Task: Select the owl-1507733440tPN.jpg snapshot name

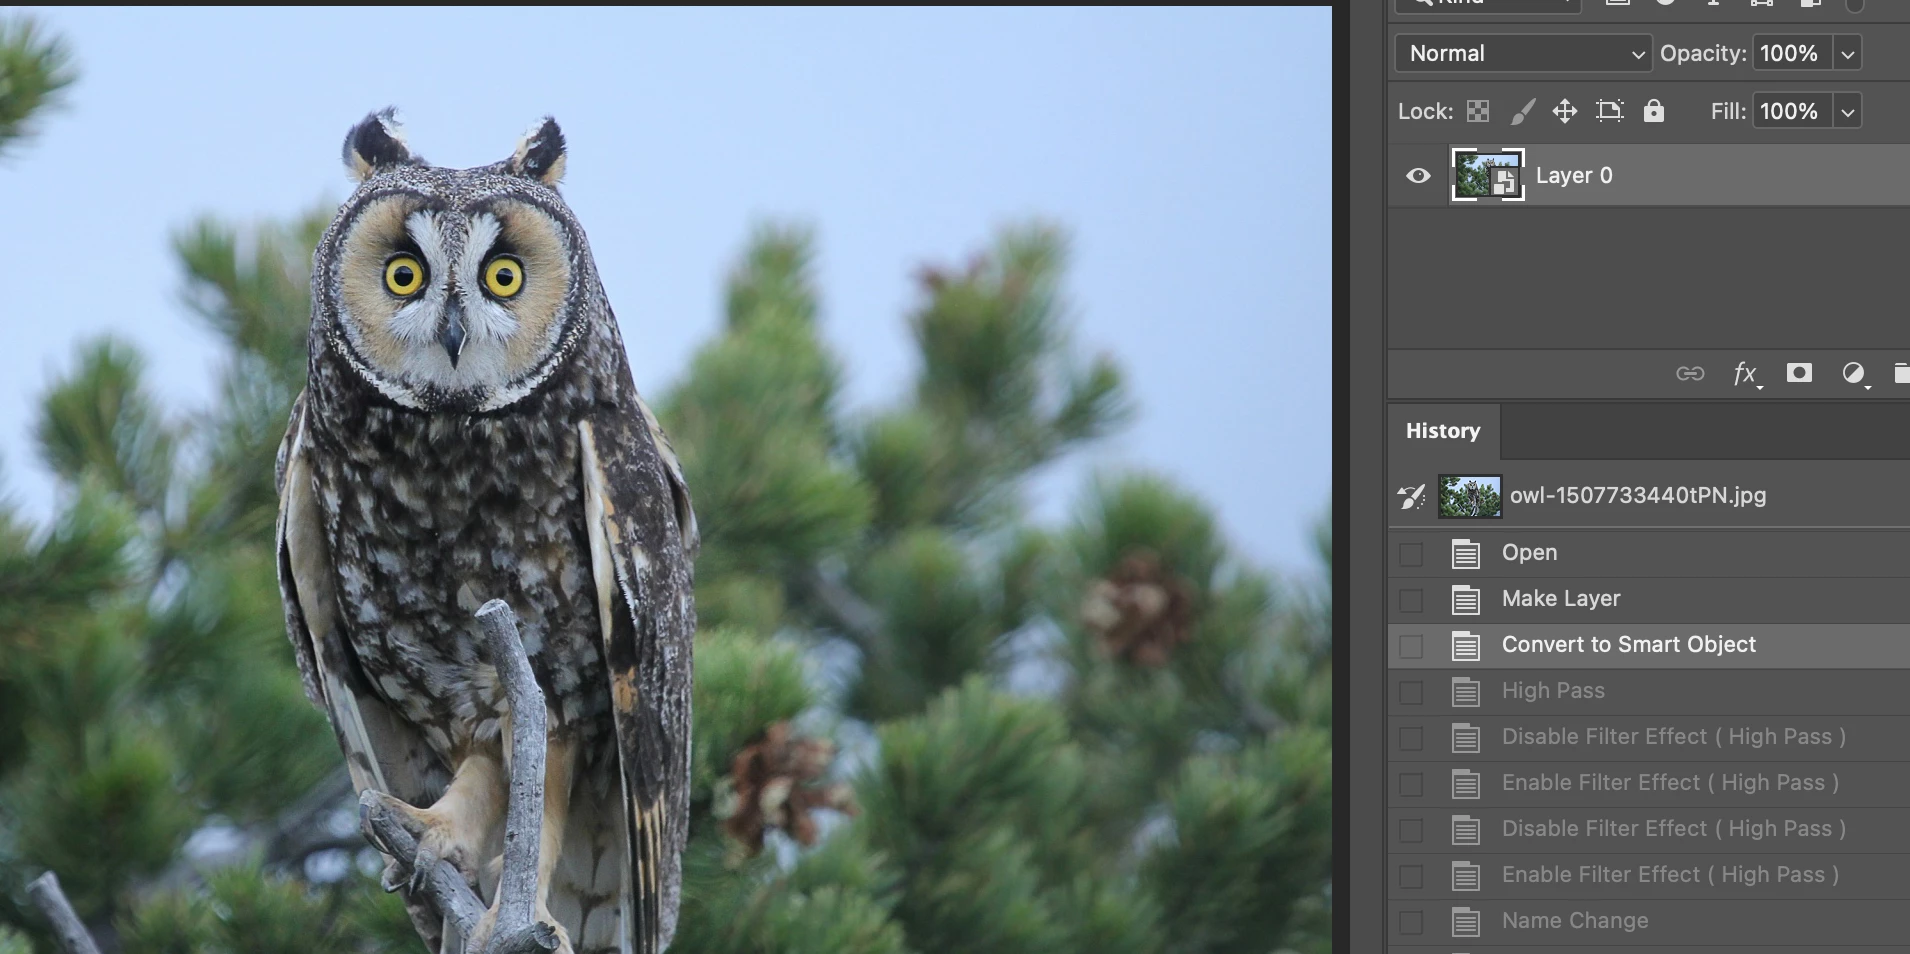Action: 1638,496
